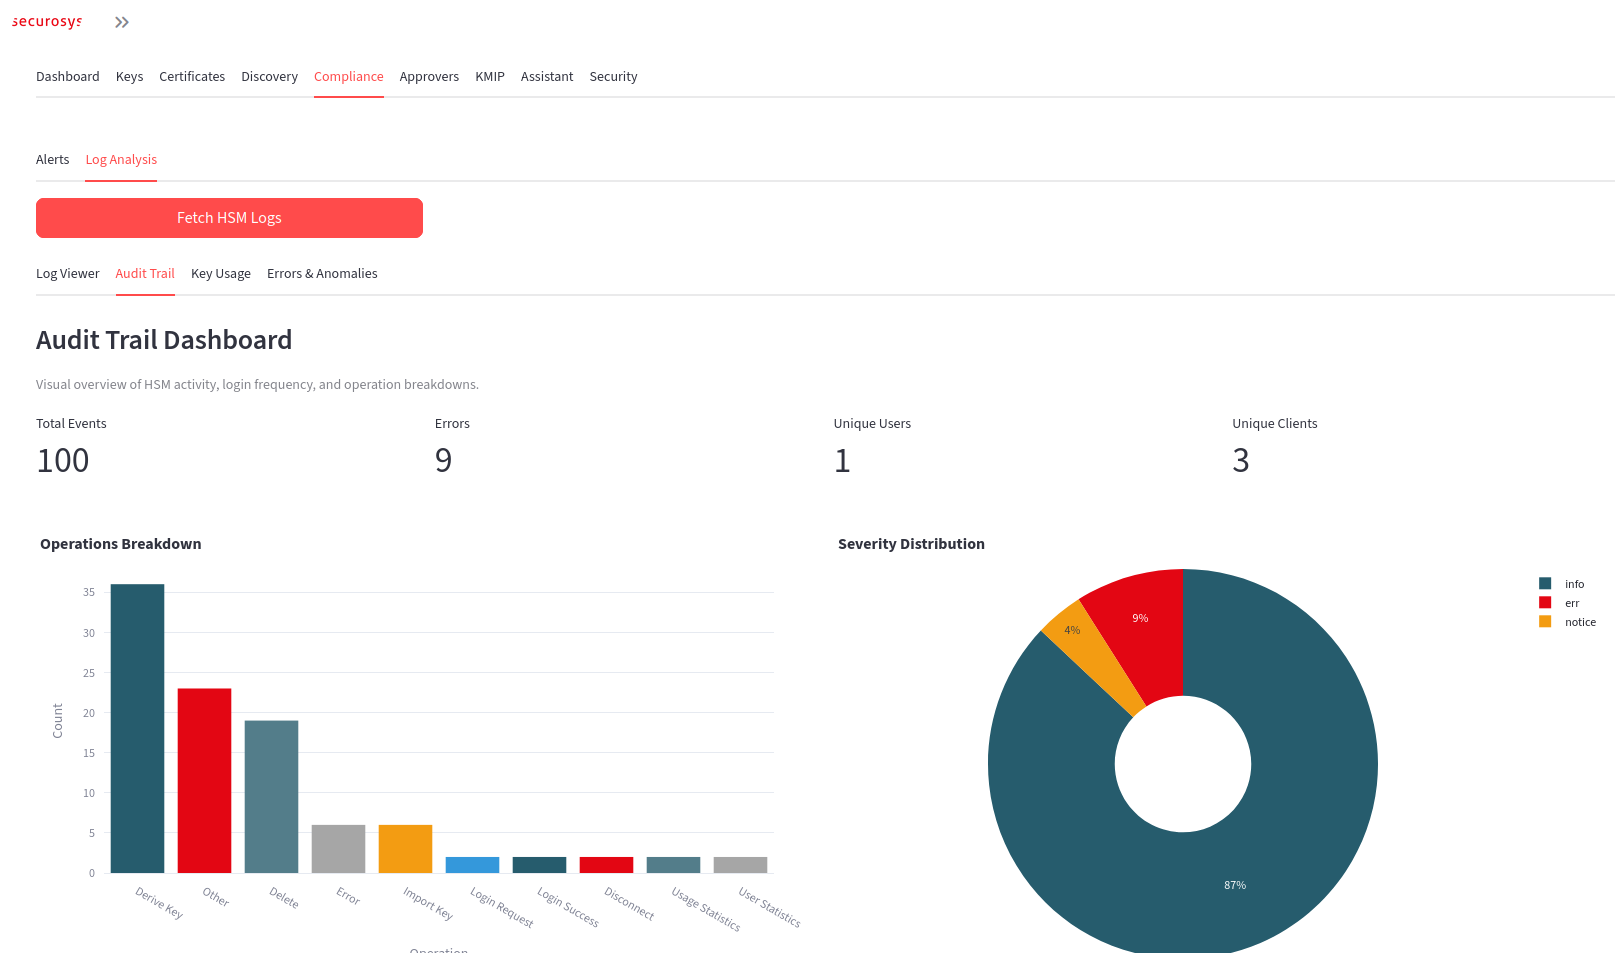Switch to the Log Viewer tab
Viewport: 1623px width, 953px height.
click(x=67, y=273)
